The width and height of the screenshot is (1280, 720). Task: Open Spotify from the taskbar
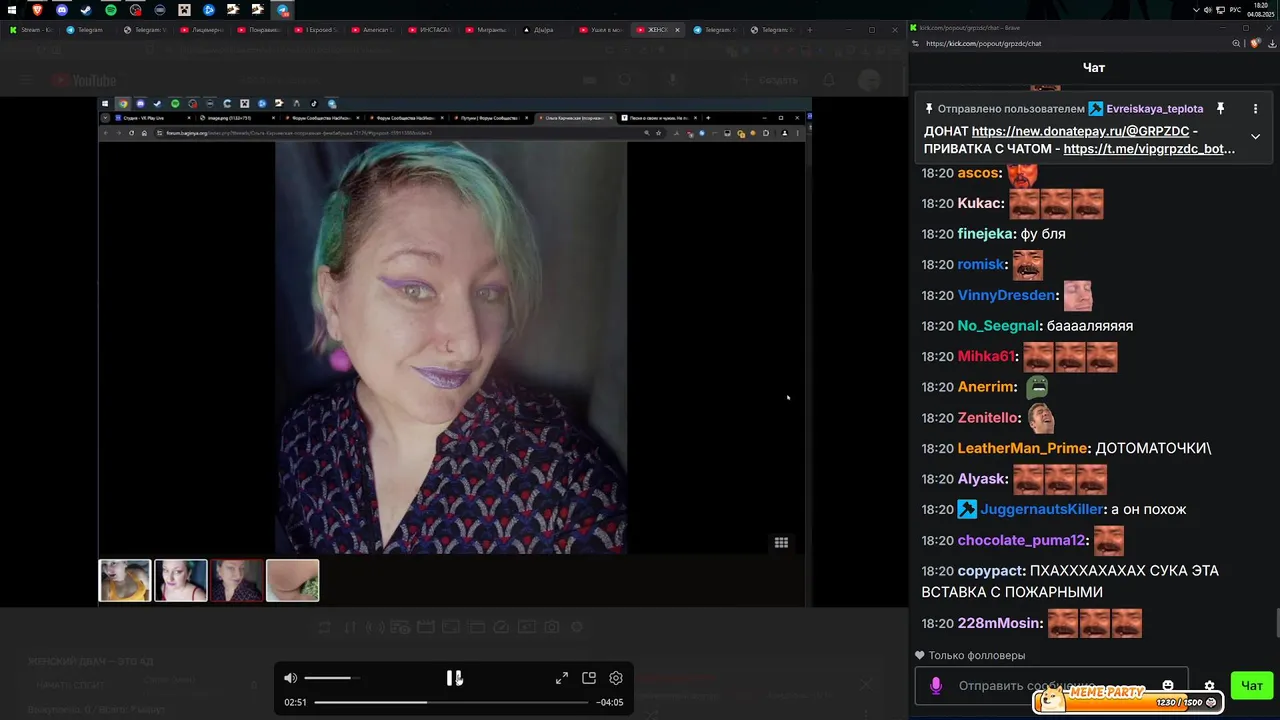click(111, 10)
